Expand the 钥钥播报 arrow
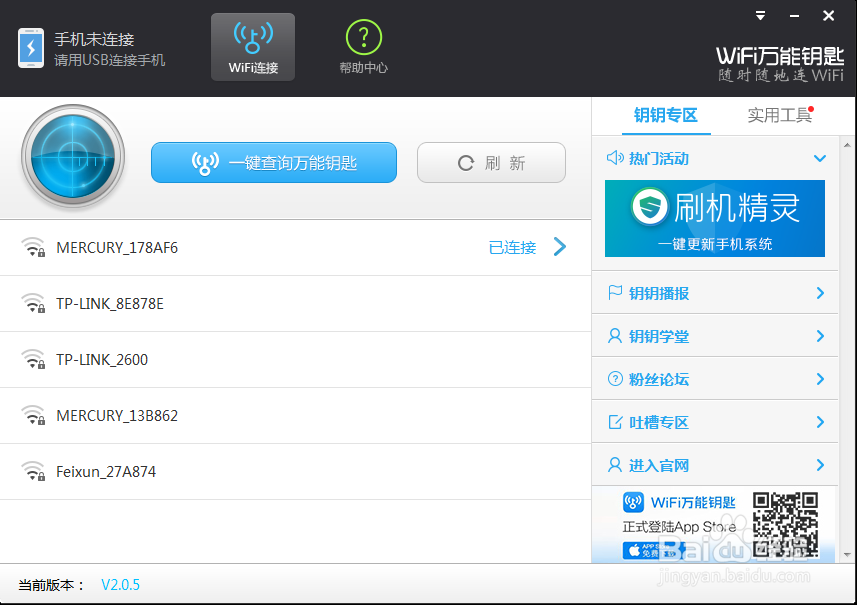The width and height of the screenshot is (857, 605). pyautogui.click(x=820, y=293)
